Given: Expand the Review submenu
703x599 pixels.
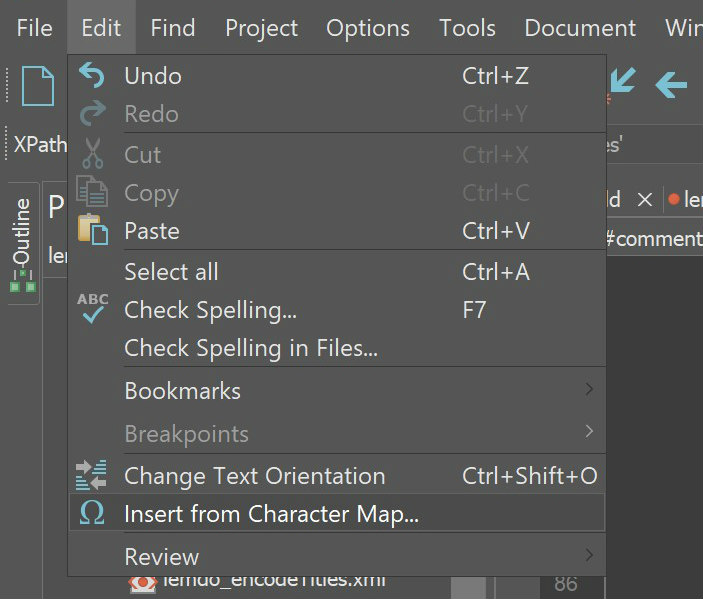Looking at the screenshot, I should point(337,556).
